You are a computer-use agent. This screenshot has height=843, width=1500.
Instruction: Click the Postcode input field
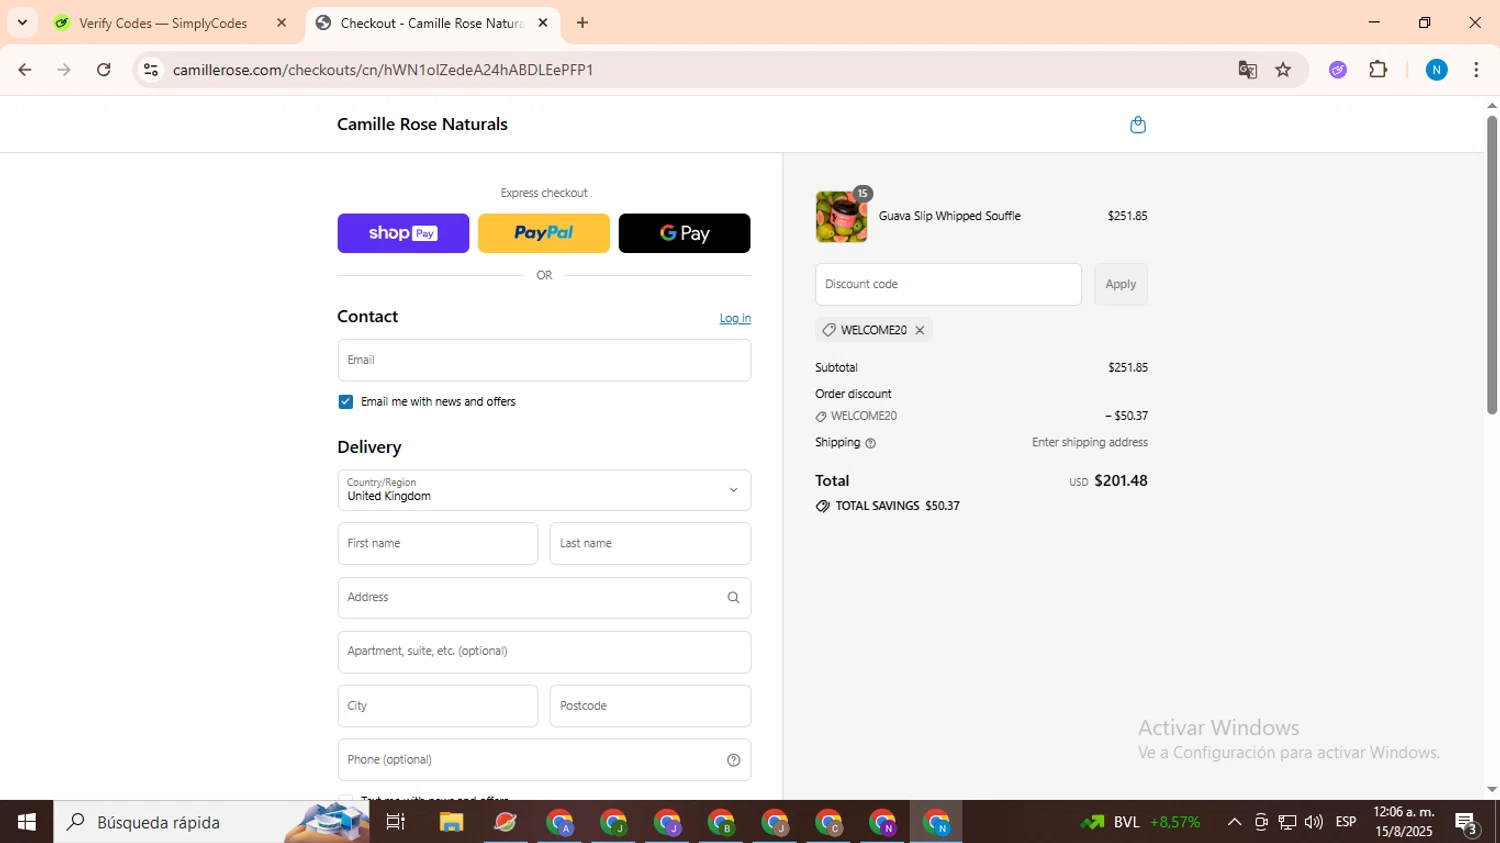(x=650, y=706)
